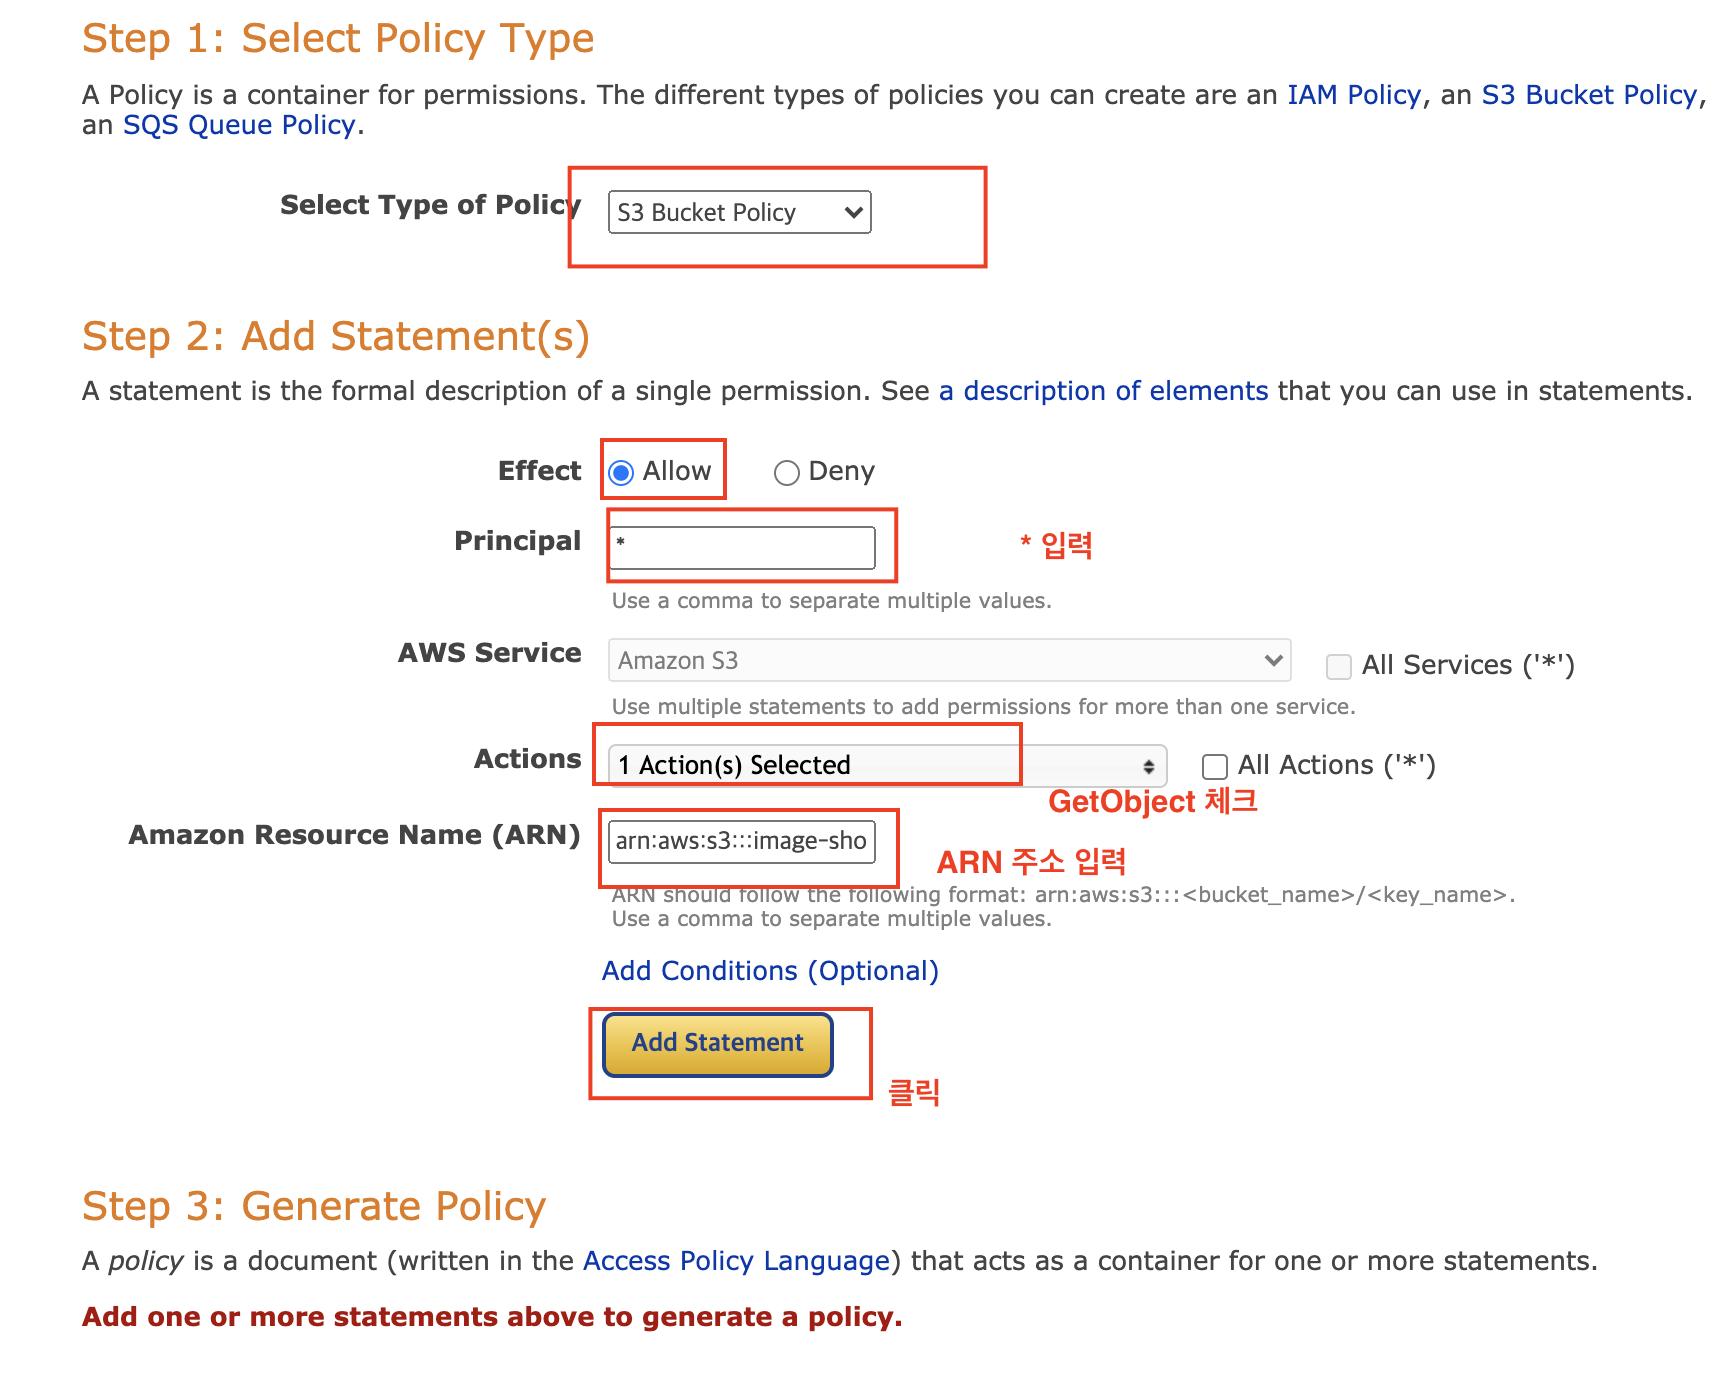Click the Principal input field

[742, 547]
